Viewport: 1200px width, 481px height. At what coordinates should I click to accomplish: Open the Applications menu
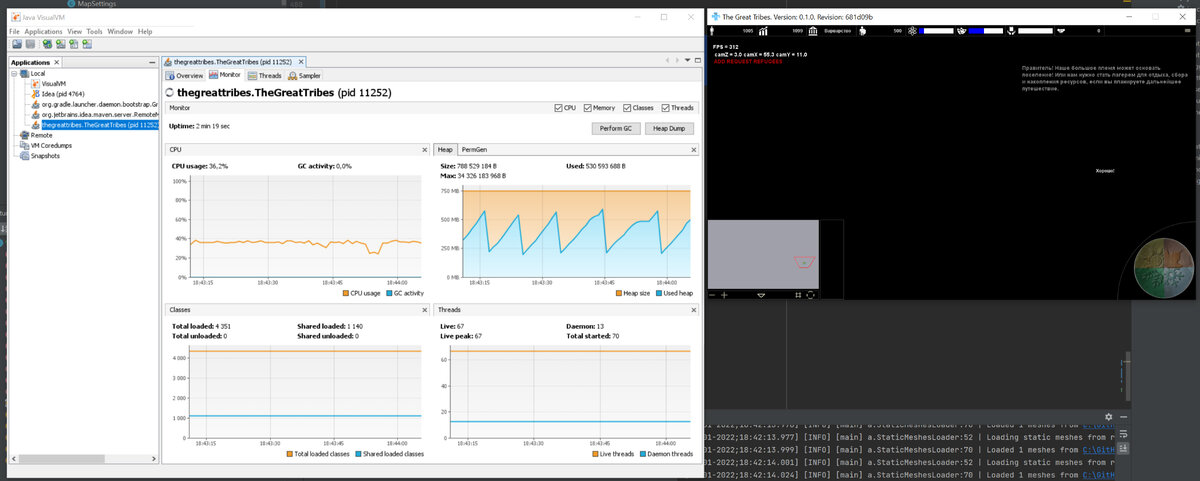click(x=43, y=31)
